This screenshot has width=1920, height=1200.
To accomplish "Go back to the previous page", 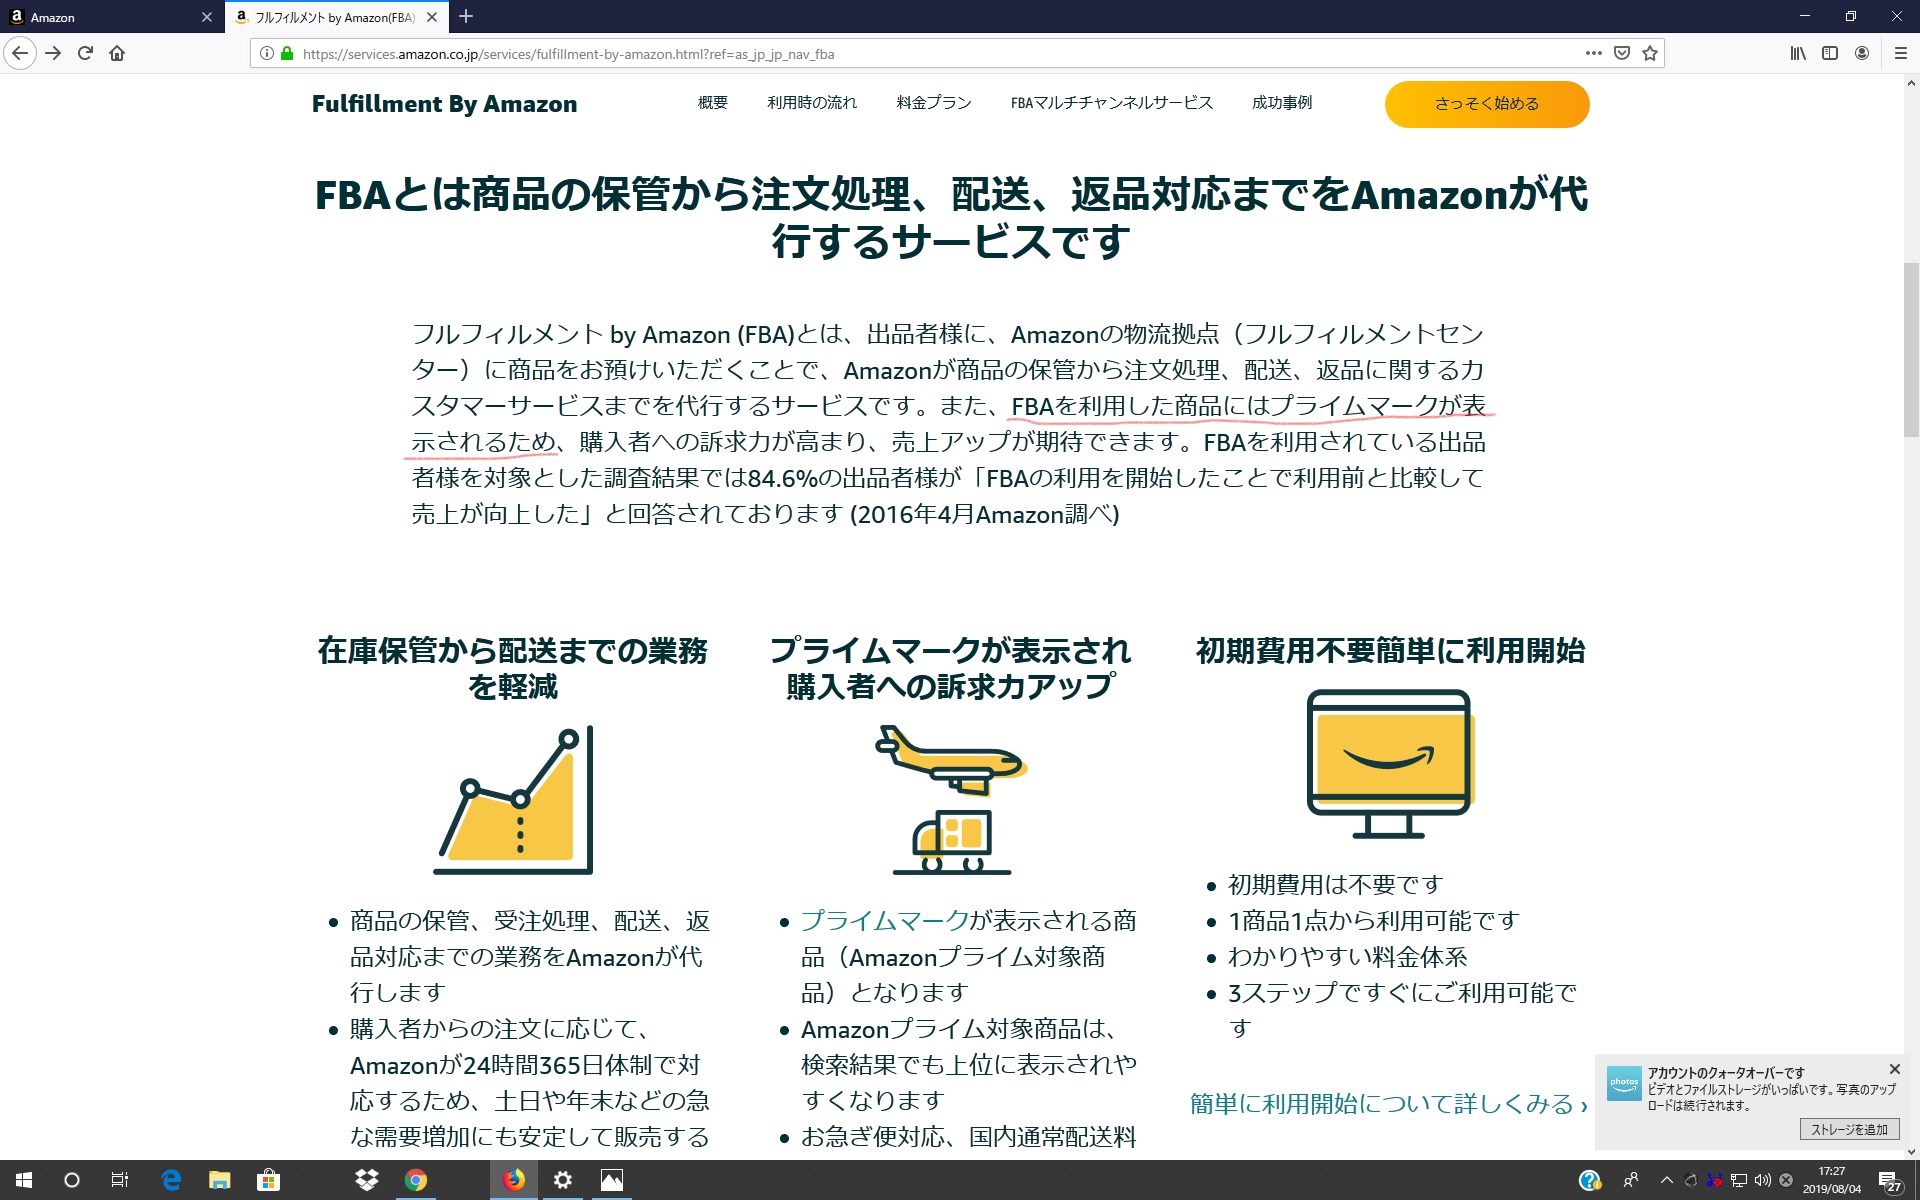I will (20, 53).
